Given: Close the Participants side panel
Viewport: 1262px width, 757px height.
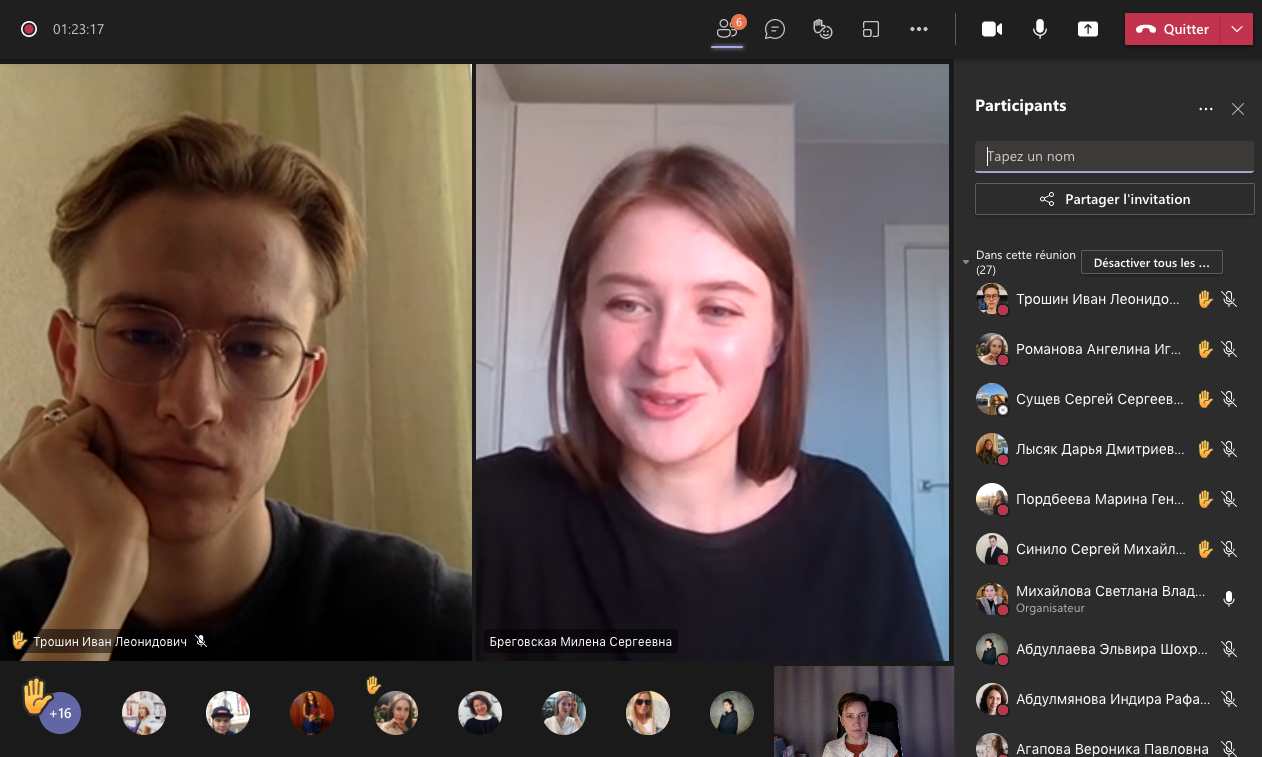Looking at the screenshot, I should [1237, 109].
